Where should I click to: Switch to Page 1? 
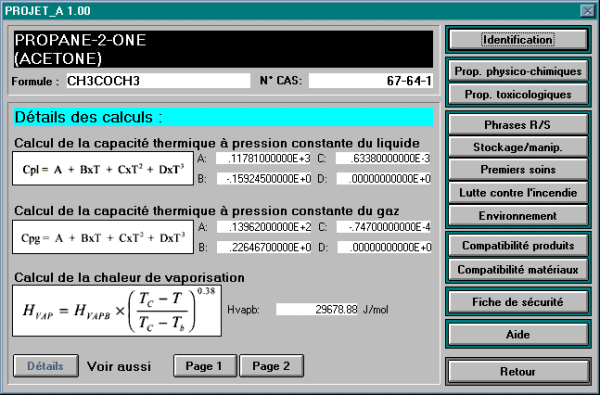click(204, 366)
